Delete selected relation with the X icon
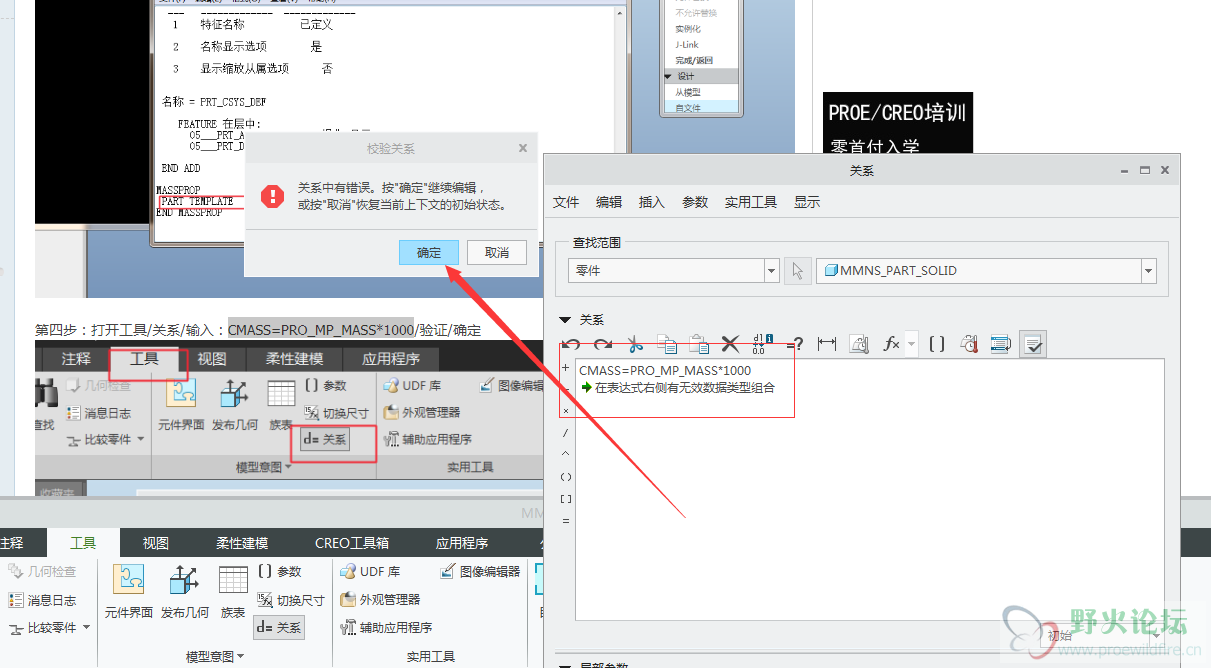Screen dimensions: 1211x668 point(731,344)
